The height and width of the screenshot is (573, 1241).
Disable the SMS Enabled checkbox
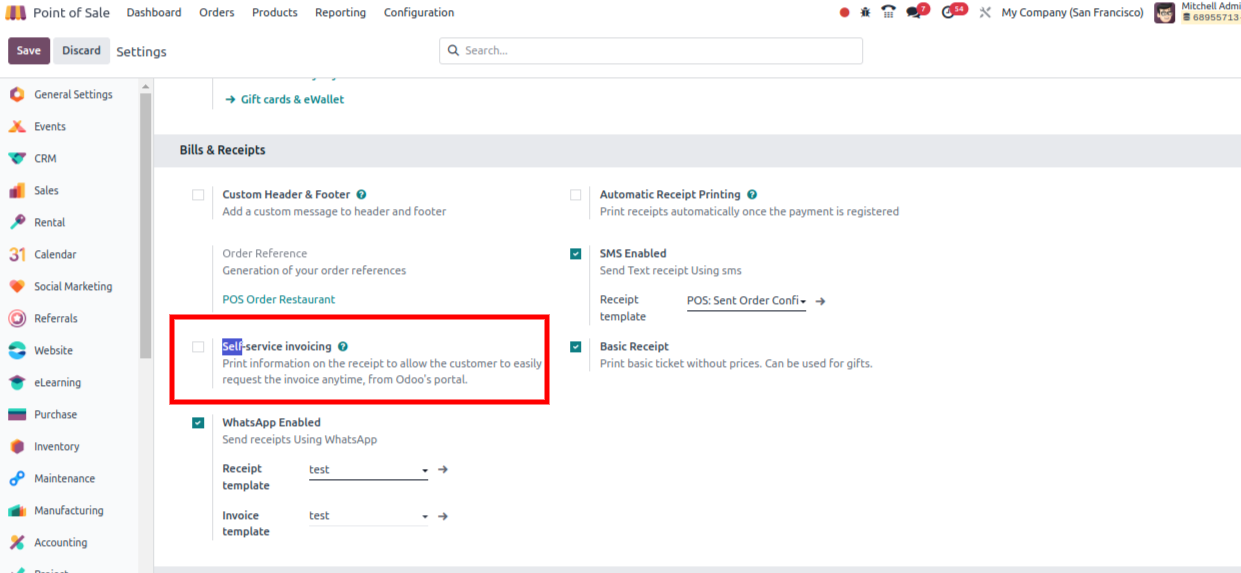576,254
